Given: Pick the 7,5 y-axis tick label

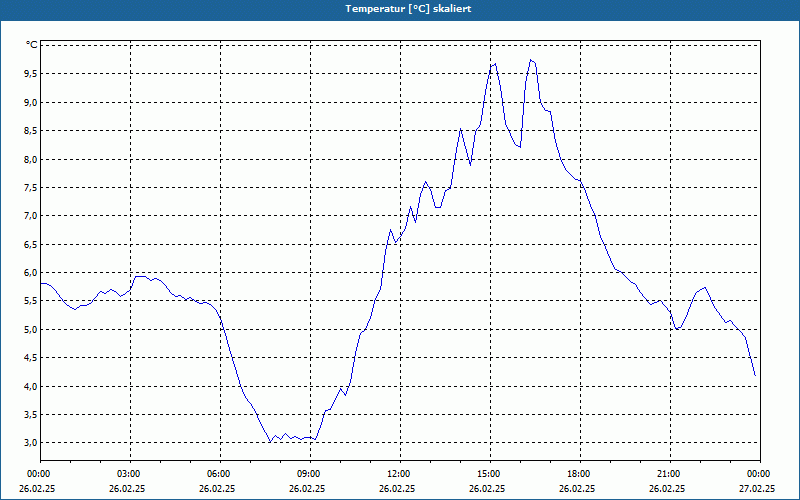Looking at the screenshot, I should coord(30,188).
